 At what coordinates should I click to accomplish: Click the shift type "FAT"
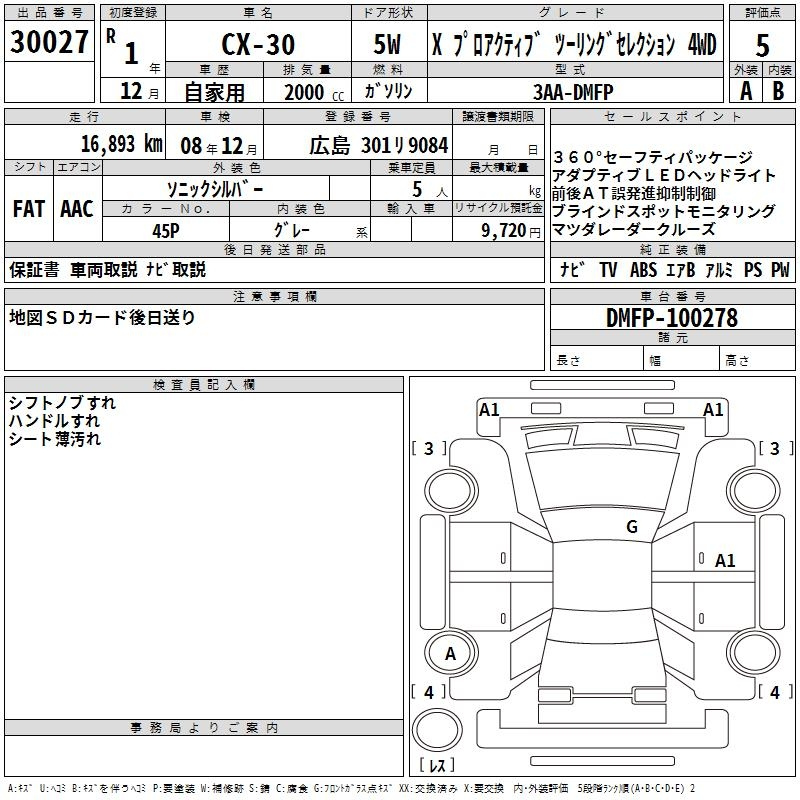pyautogui.click(x=29, y=209)
